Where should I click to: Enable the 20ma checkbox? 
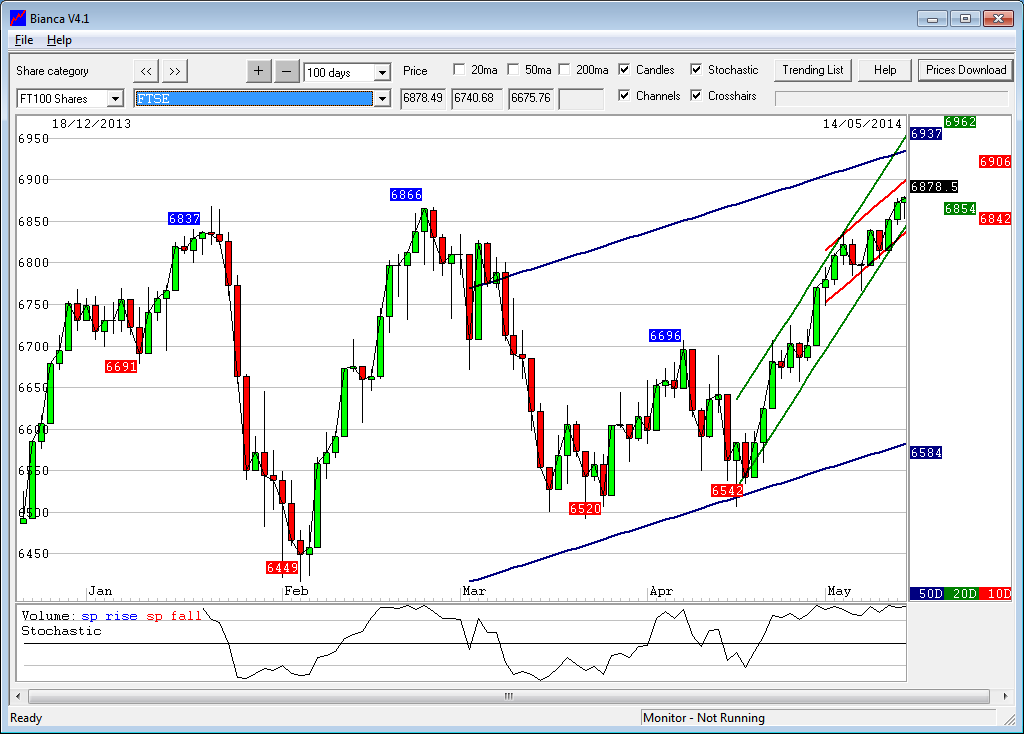click(x=459, y=70)
